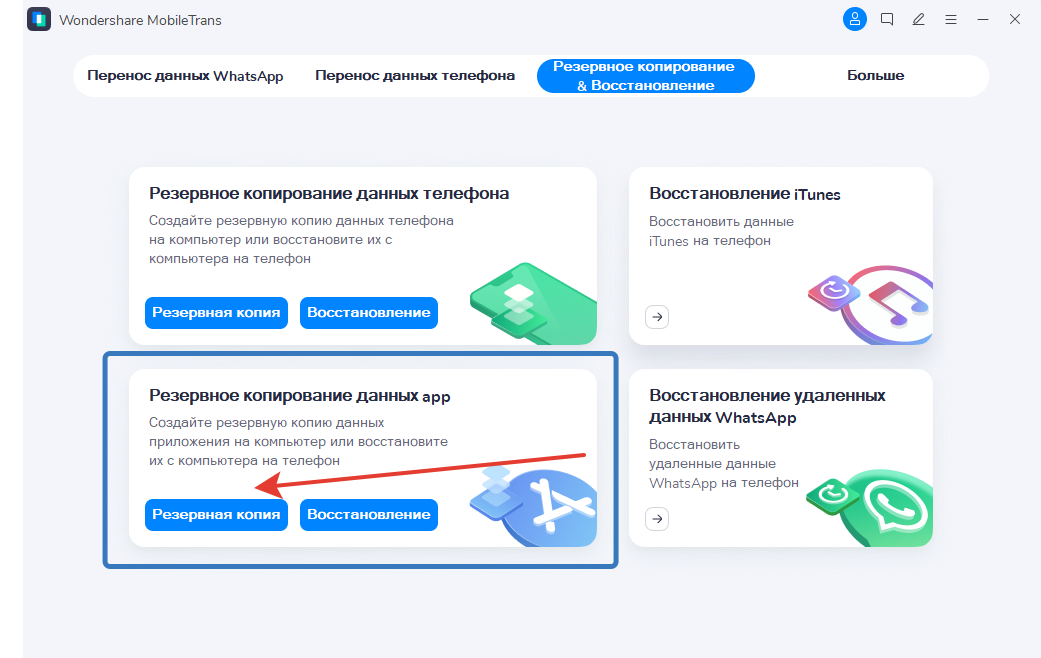Click the iTunes music note illustration
The height and width of the screenshot is (658, 1041).
pos(870,305)
